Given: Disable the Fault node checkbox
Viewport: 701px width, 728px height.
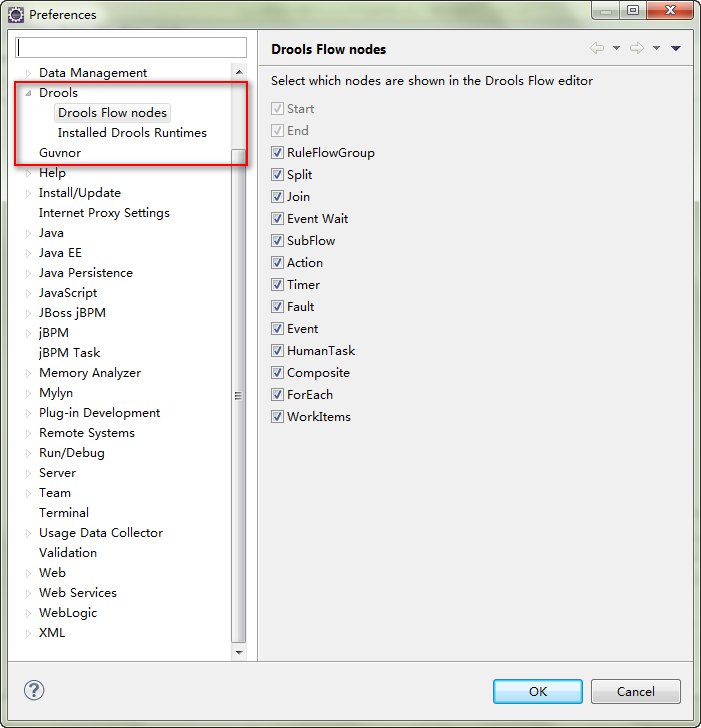Looking at the screenshot, I should [277, 306].
